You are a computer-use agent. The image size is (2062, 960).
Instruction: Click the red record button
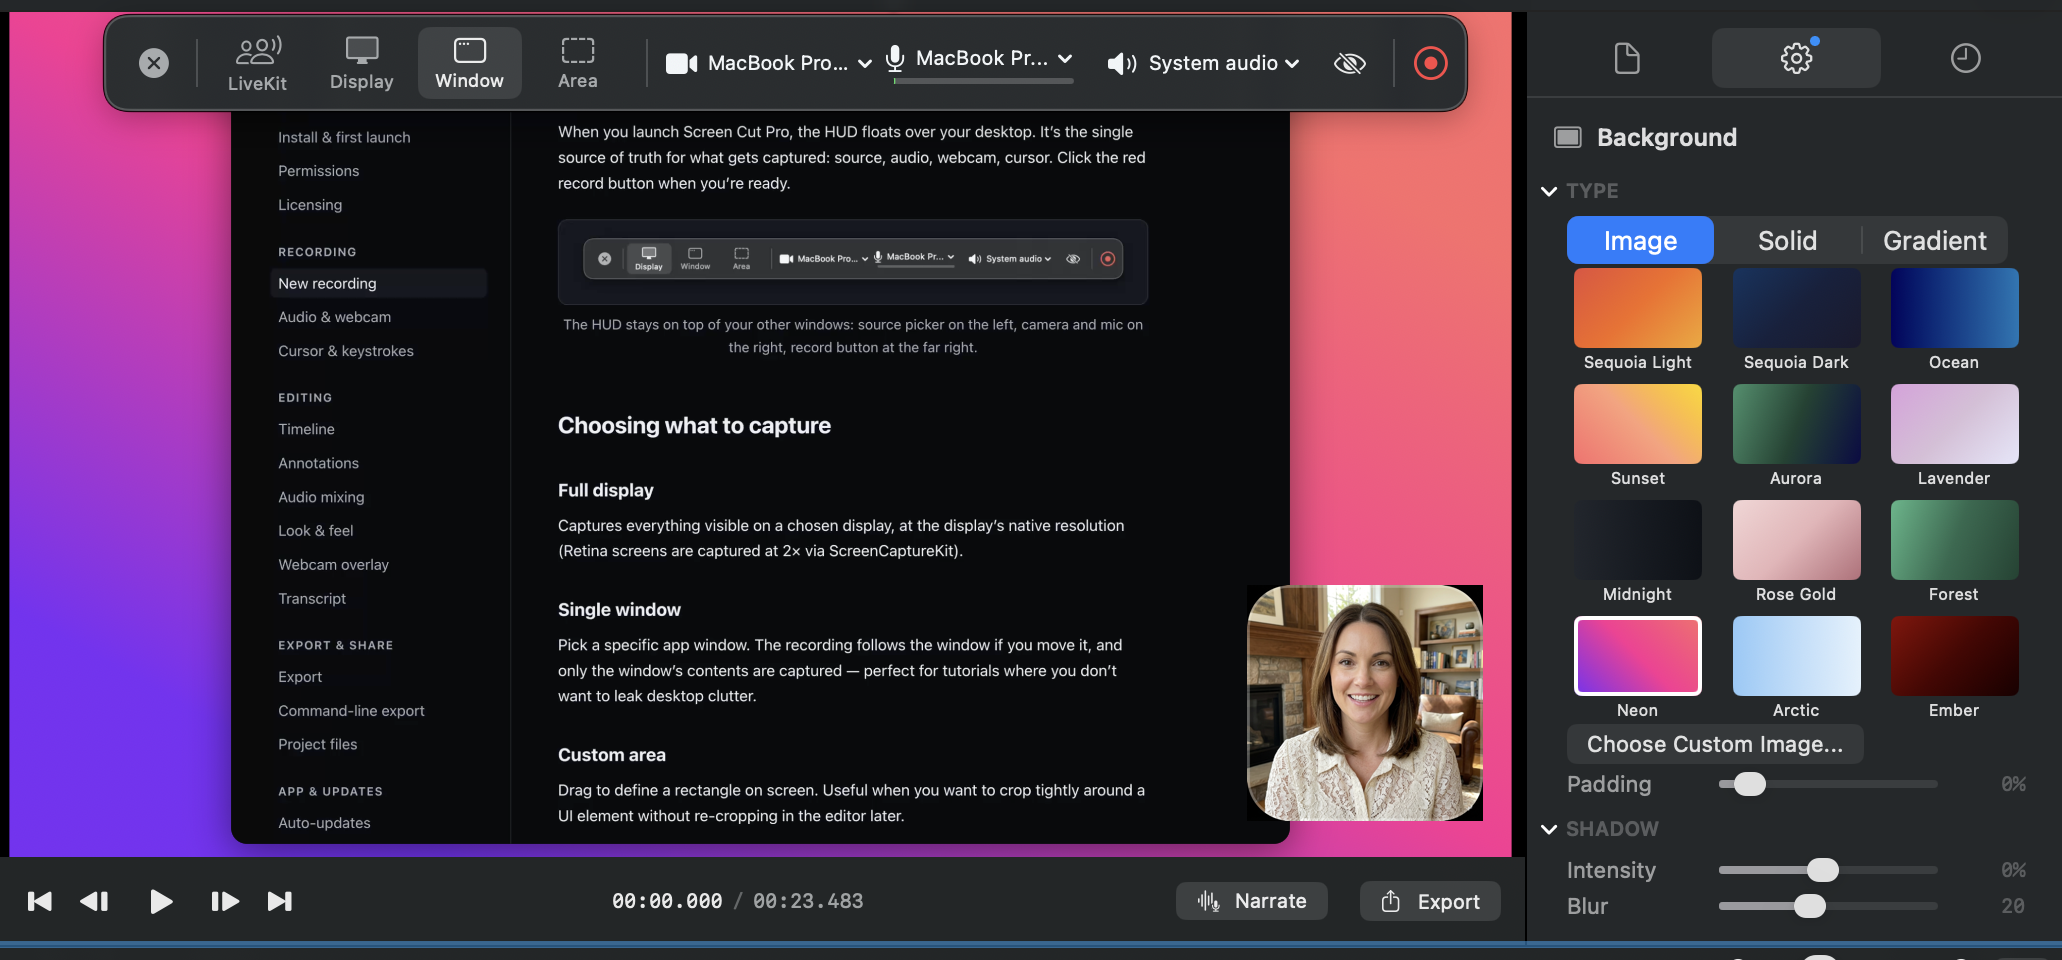pyautogui.click(x=1430, y=63)
